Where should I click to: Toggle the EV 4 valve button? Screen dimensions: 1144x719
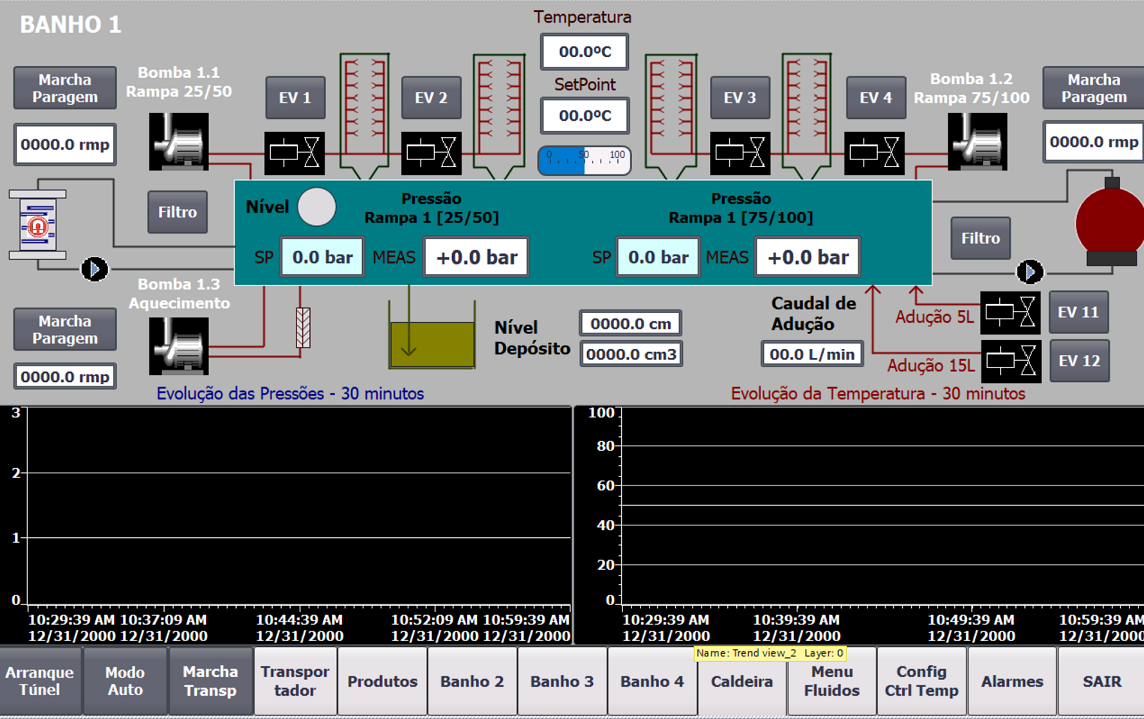[x=876, y=98]
